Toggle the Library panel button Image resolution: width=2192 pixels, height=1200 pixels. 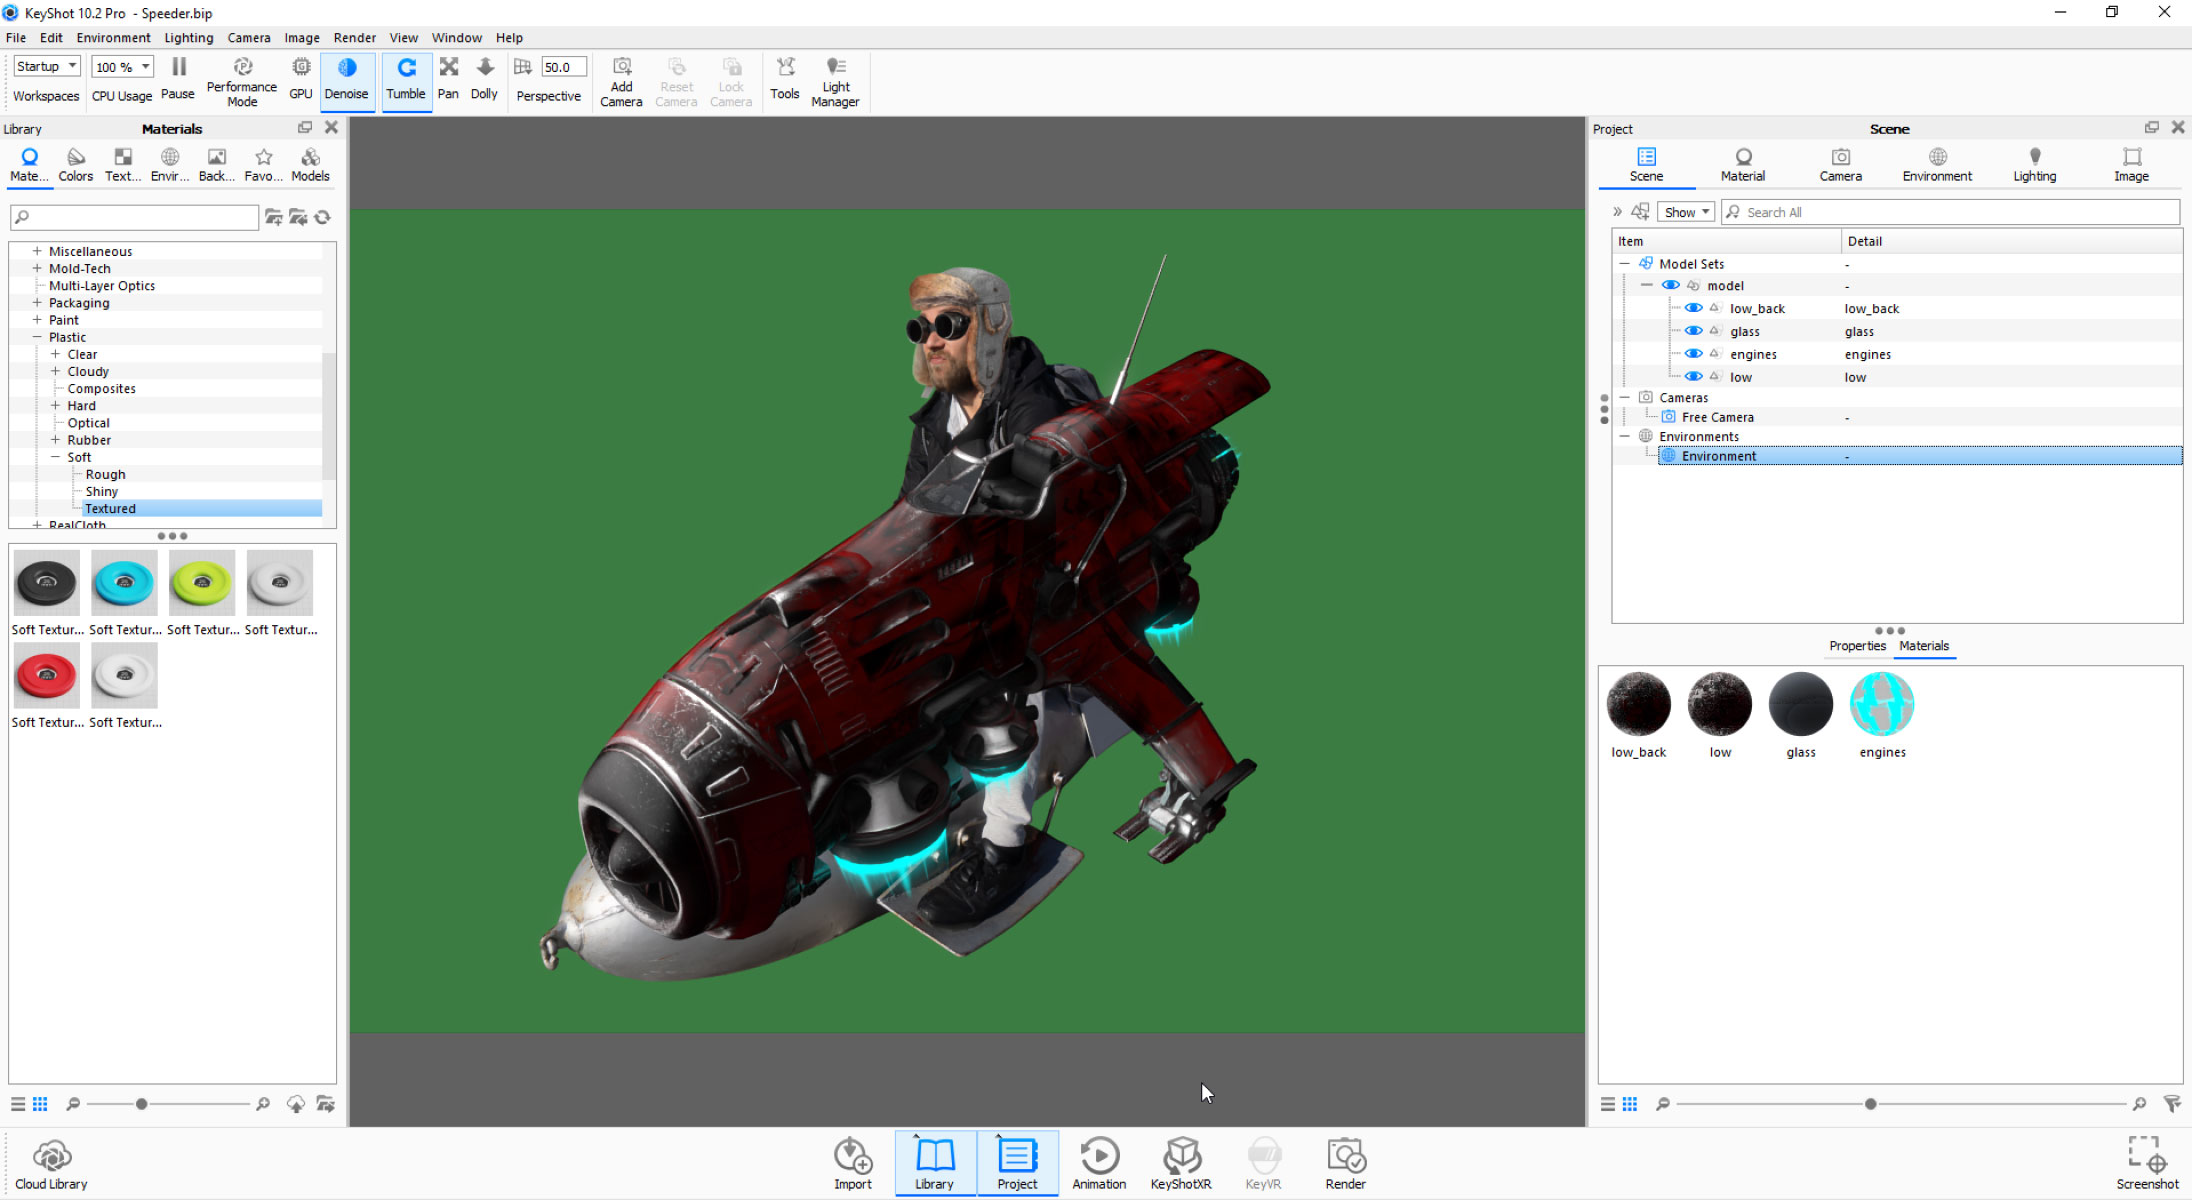click(934, 1163)
